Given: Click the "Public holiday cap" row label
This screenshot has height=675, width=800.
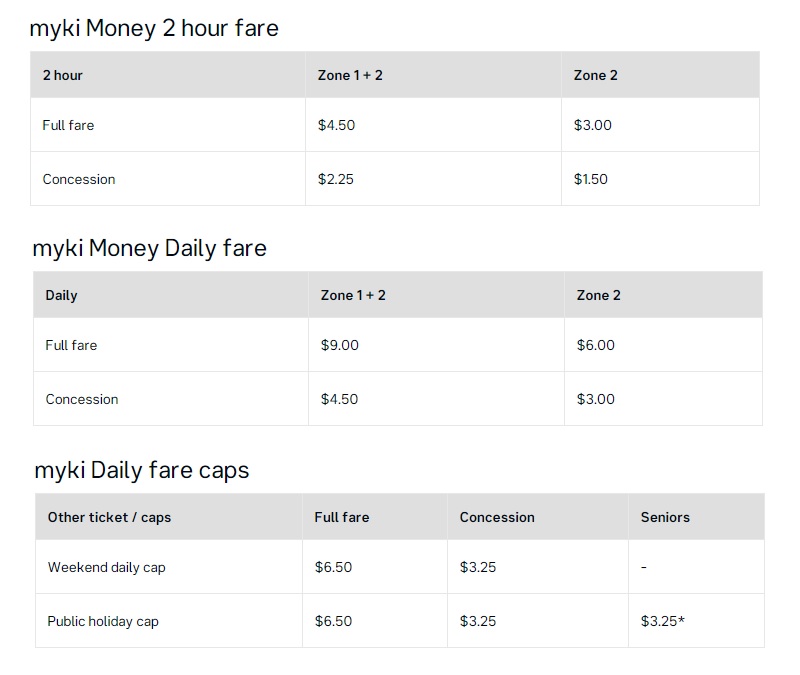Looking at the screenshot, I should [x=103, y=621].
